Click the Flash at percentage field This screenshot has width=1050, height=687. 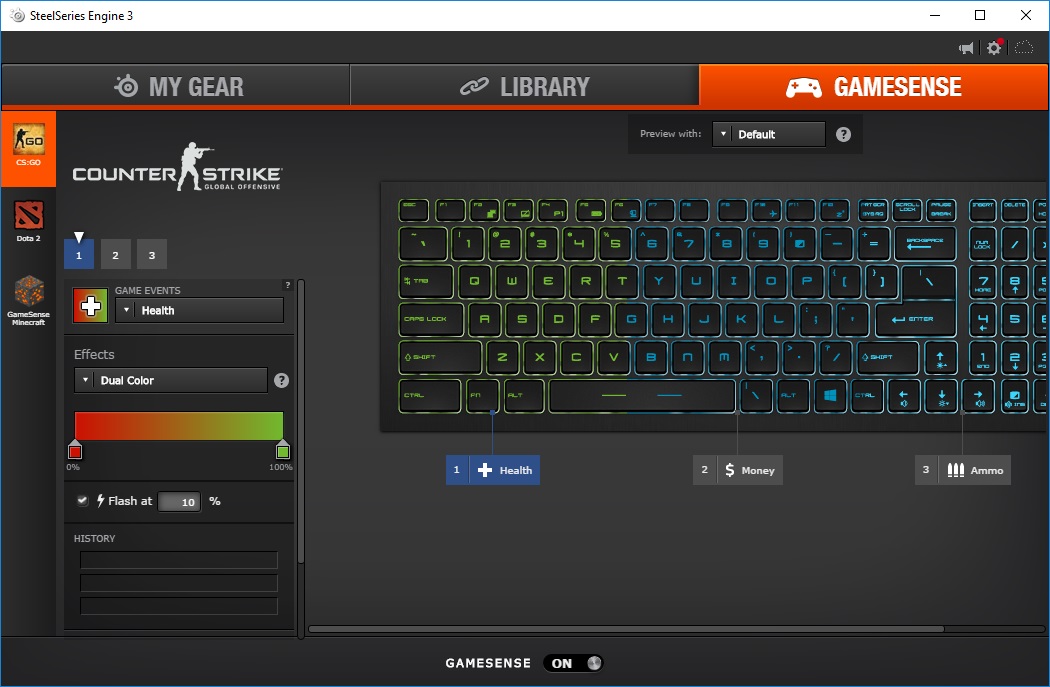(x=179, y=502)
